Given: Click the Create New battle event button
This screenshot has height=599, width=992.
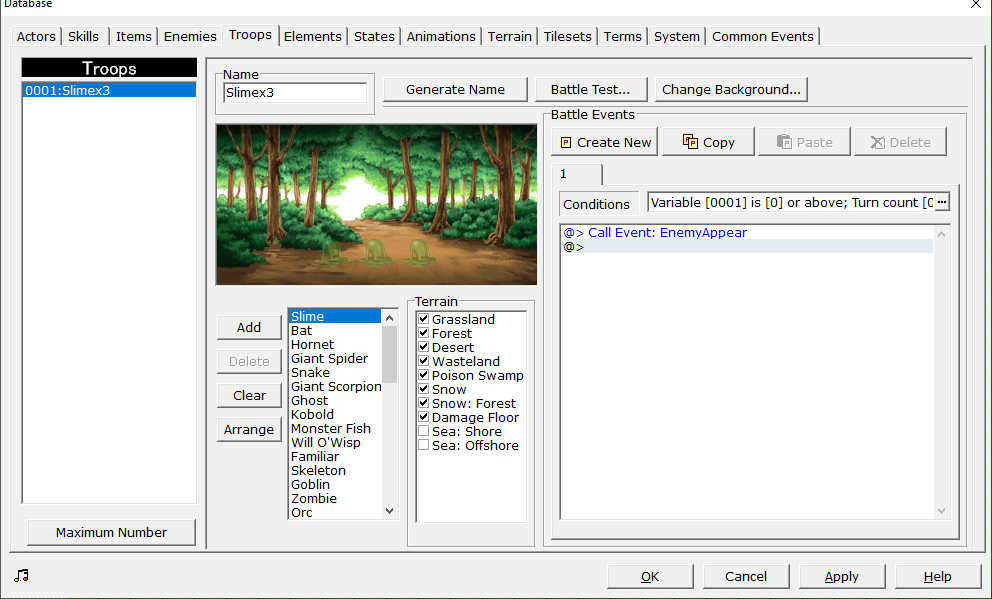Looking at the screenshot, I should 605,142.
